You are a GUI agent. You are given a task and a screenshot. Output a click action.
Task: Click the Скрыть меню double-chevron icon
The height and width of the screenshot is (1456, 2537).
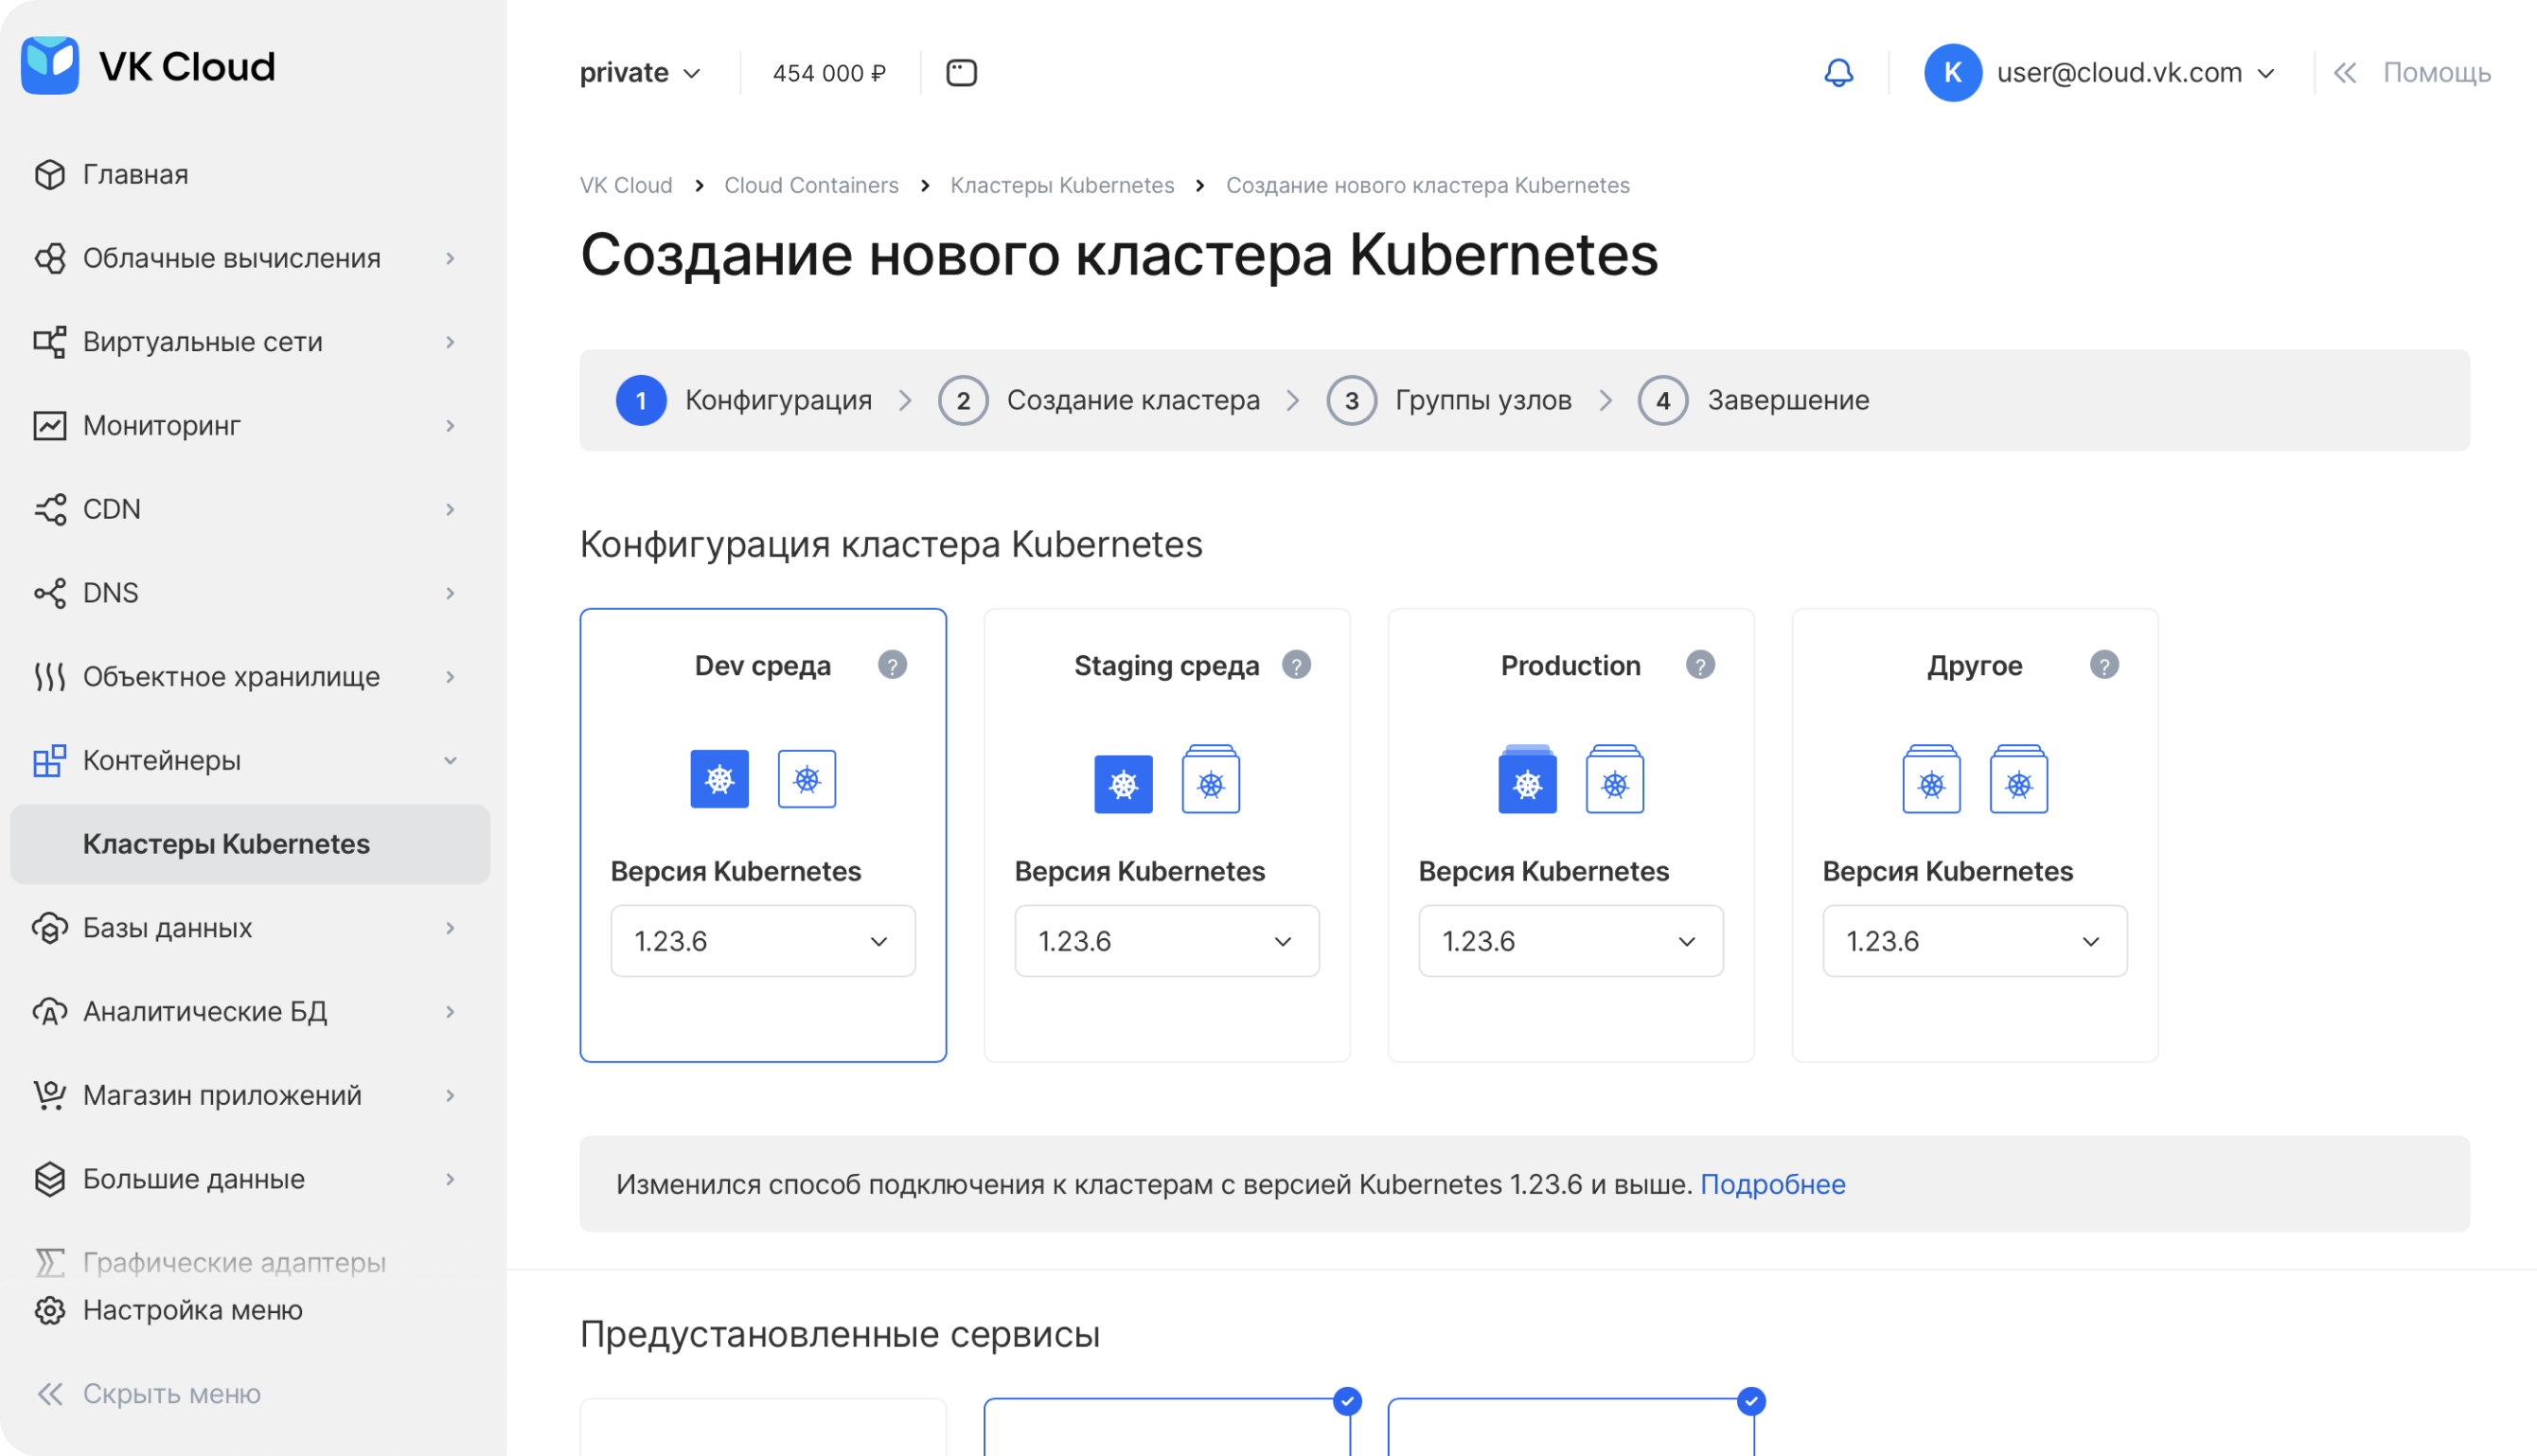49,1394
